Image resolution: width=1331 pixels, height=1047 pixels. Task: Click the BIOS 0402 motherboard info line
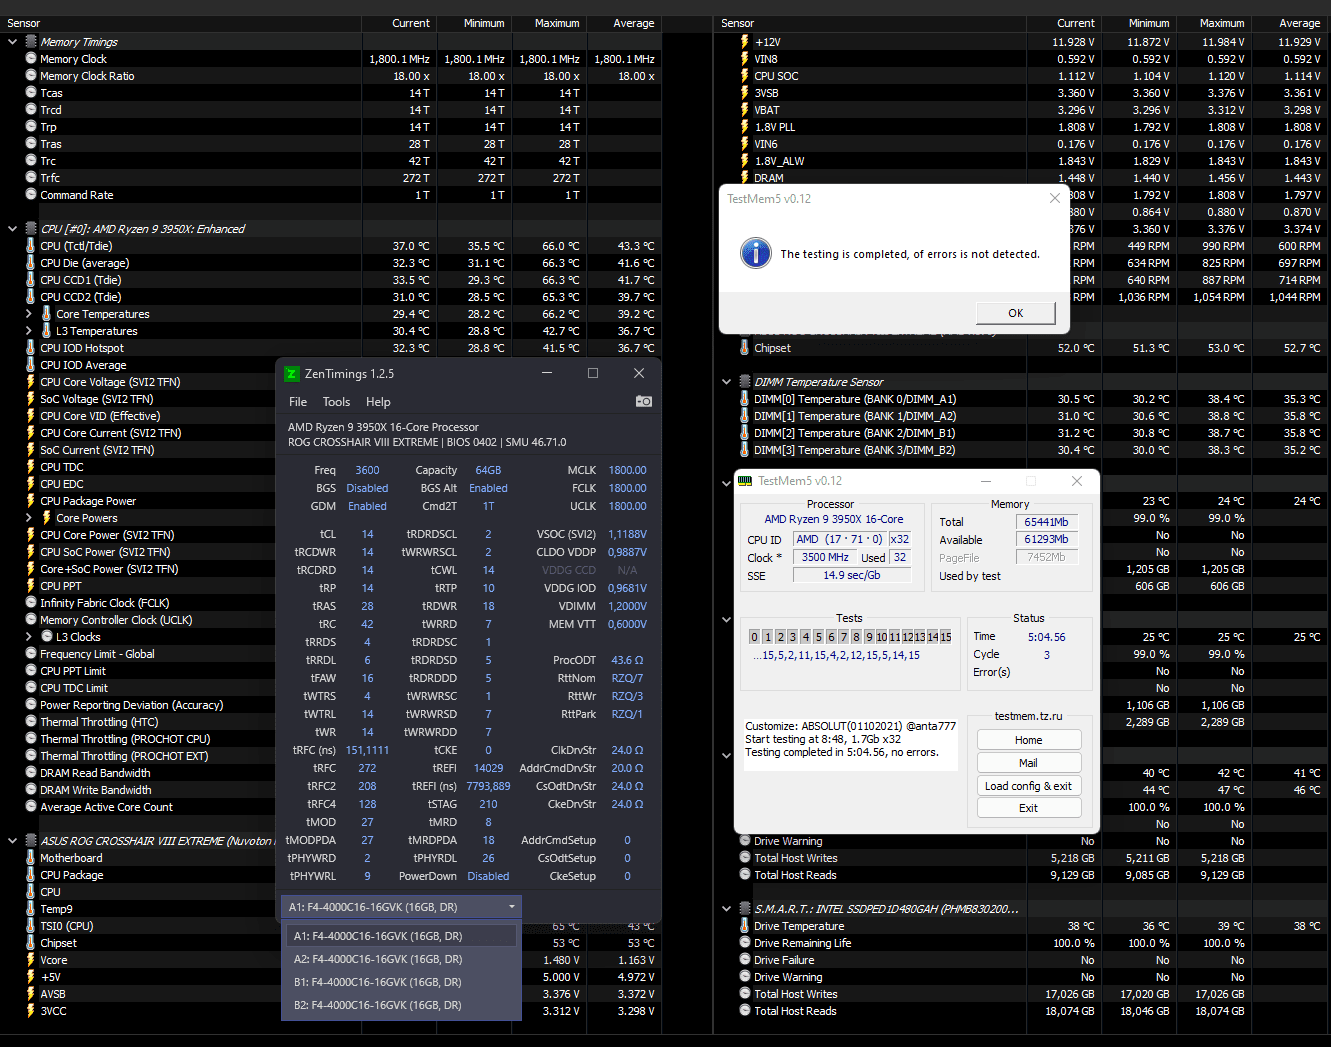pyautogui.click(x=427, y=442)
